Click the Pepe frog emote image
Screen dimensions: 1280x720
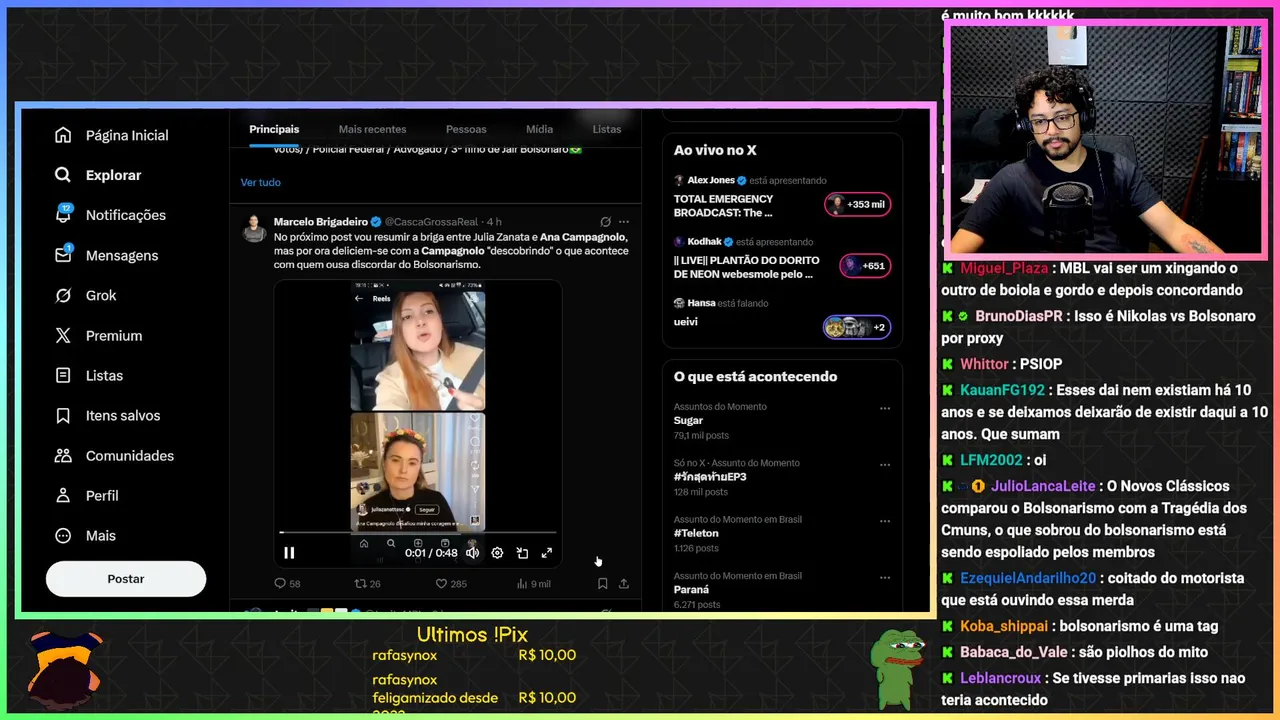click(x=899, y=667)
